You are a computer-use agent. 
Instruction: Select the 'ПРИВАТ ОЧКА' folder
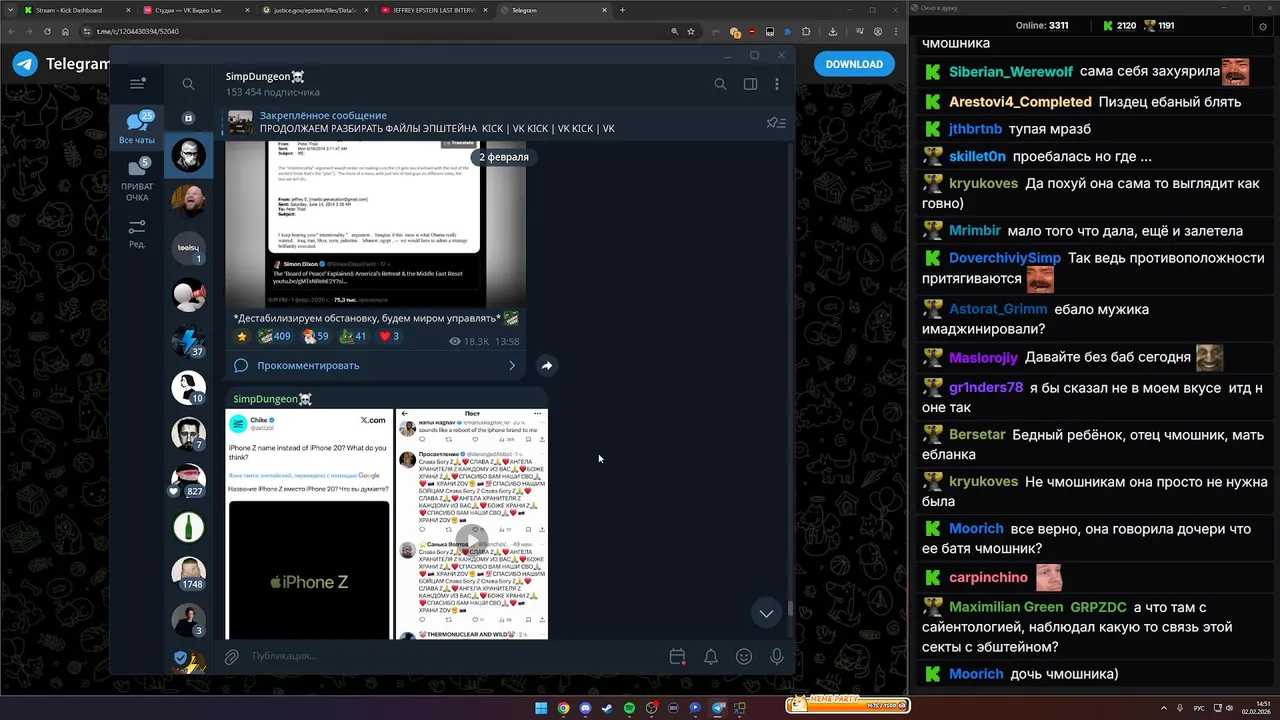137,180
